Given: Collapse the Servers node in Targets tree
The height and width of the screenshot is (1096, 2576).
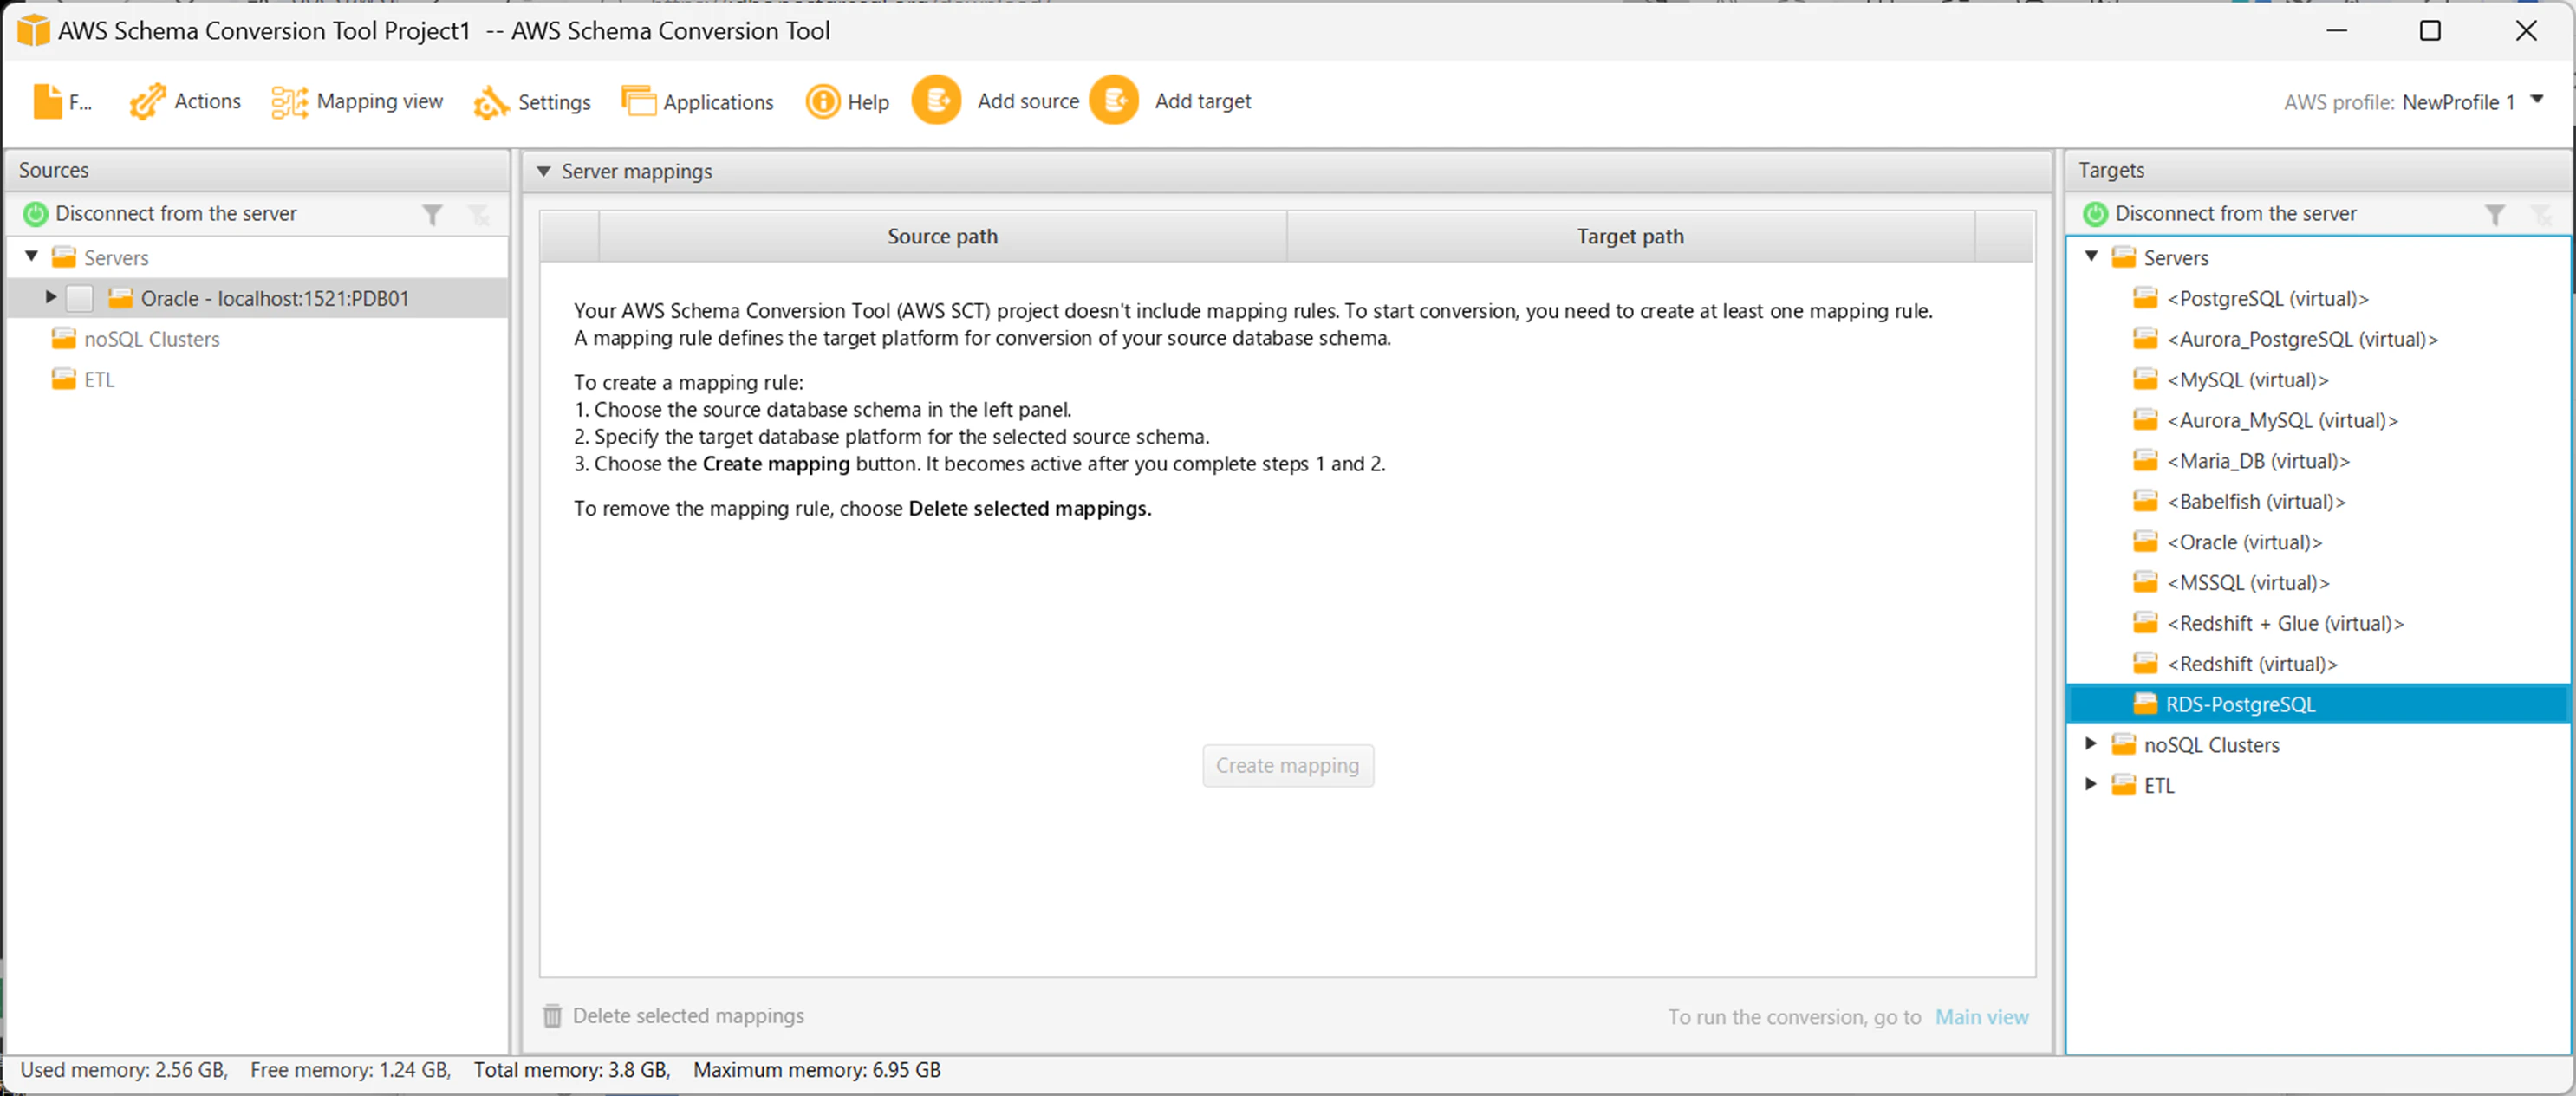Looking at the screenshot, I should pos(2092,257).
